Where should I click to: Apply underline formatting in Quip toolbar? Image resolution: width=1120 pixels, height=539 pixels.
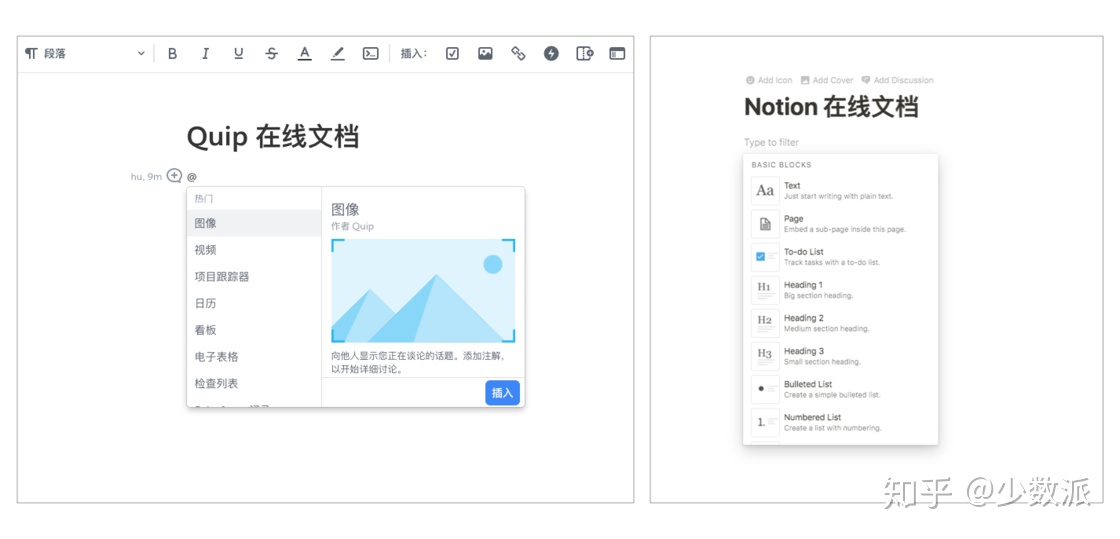pyautogui.click(x=239, y=54)
